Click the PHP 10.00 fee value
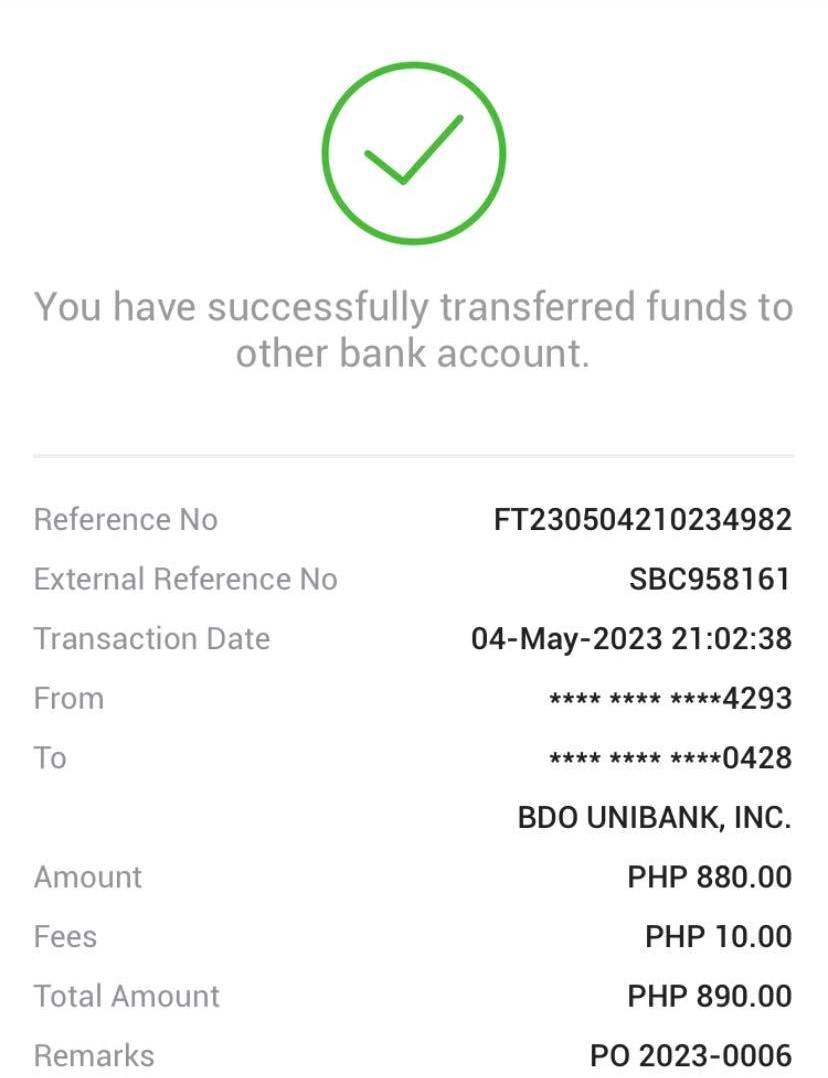828x1078 pixels. pos(718,937)
